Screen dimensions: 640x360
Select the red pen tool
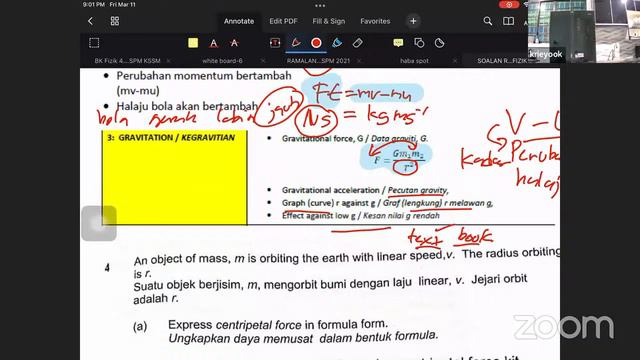[296, 43]
